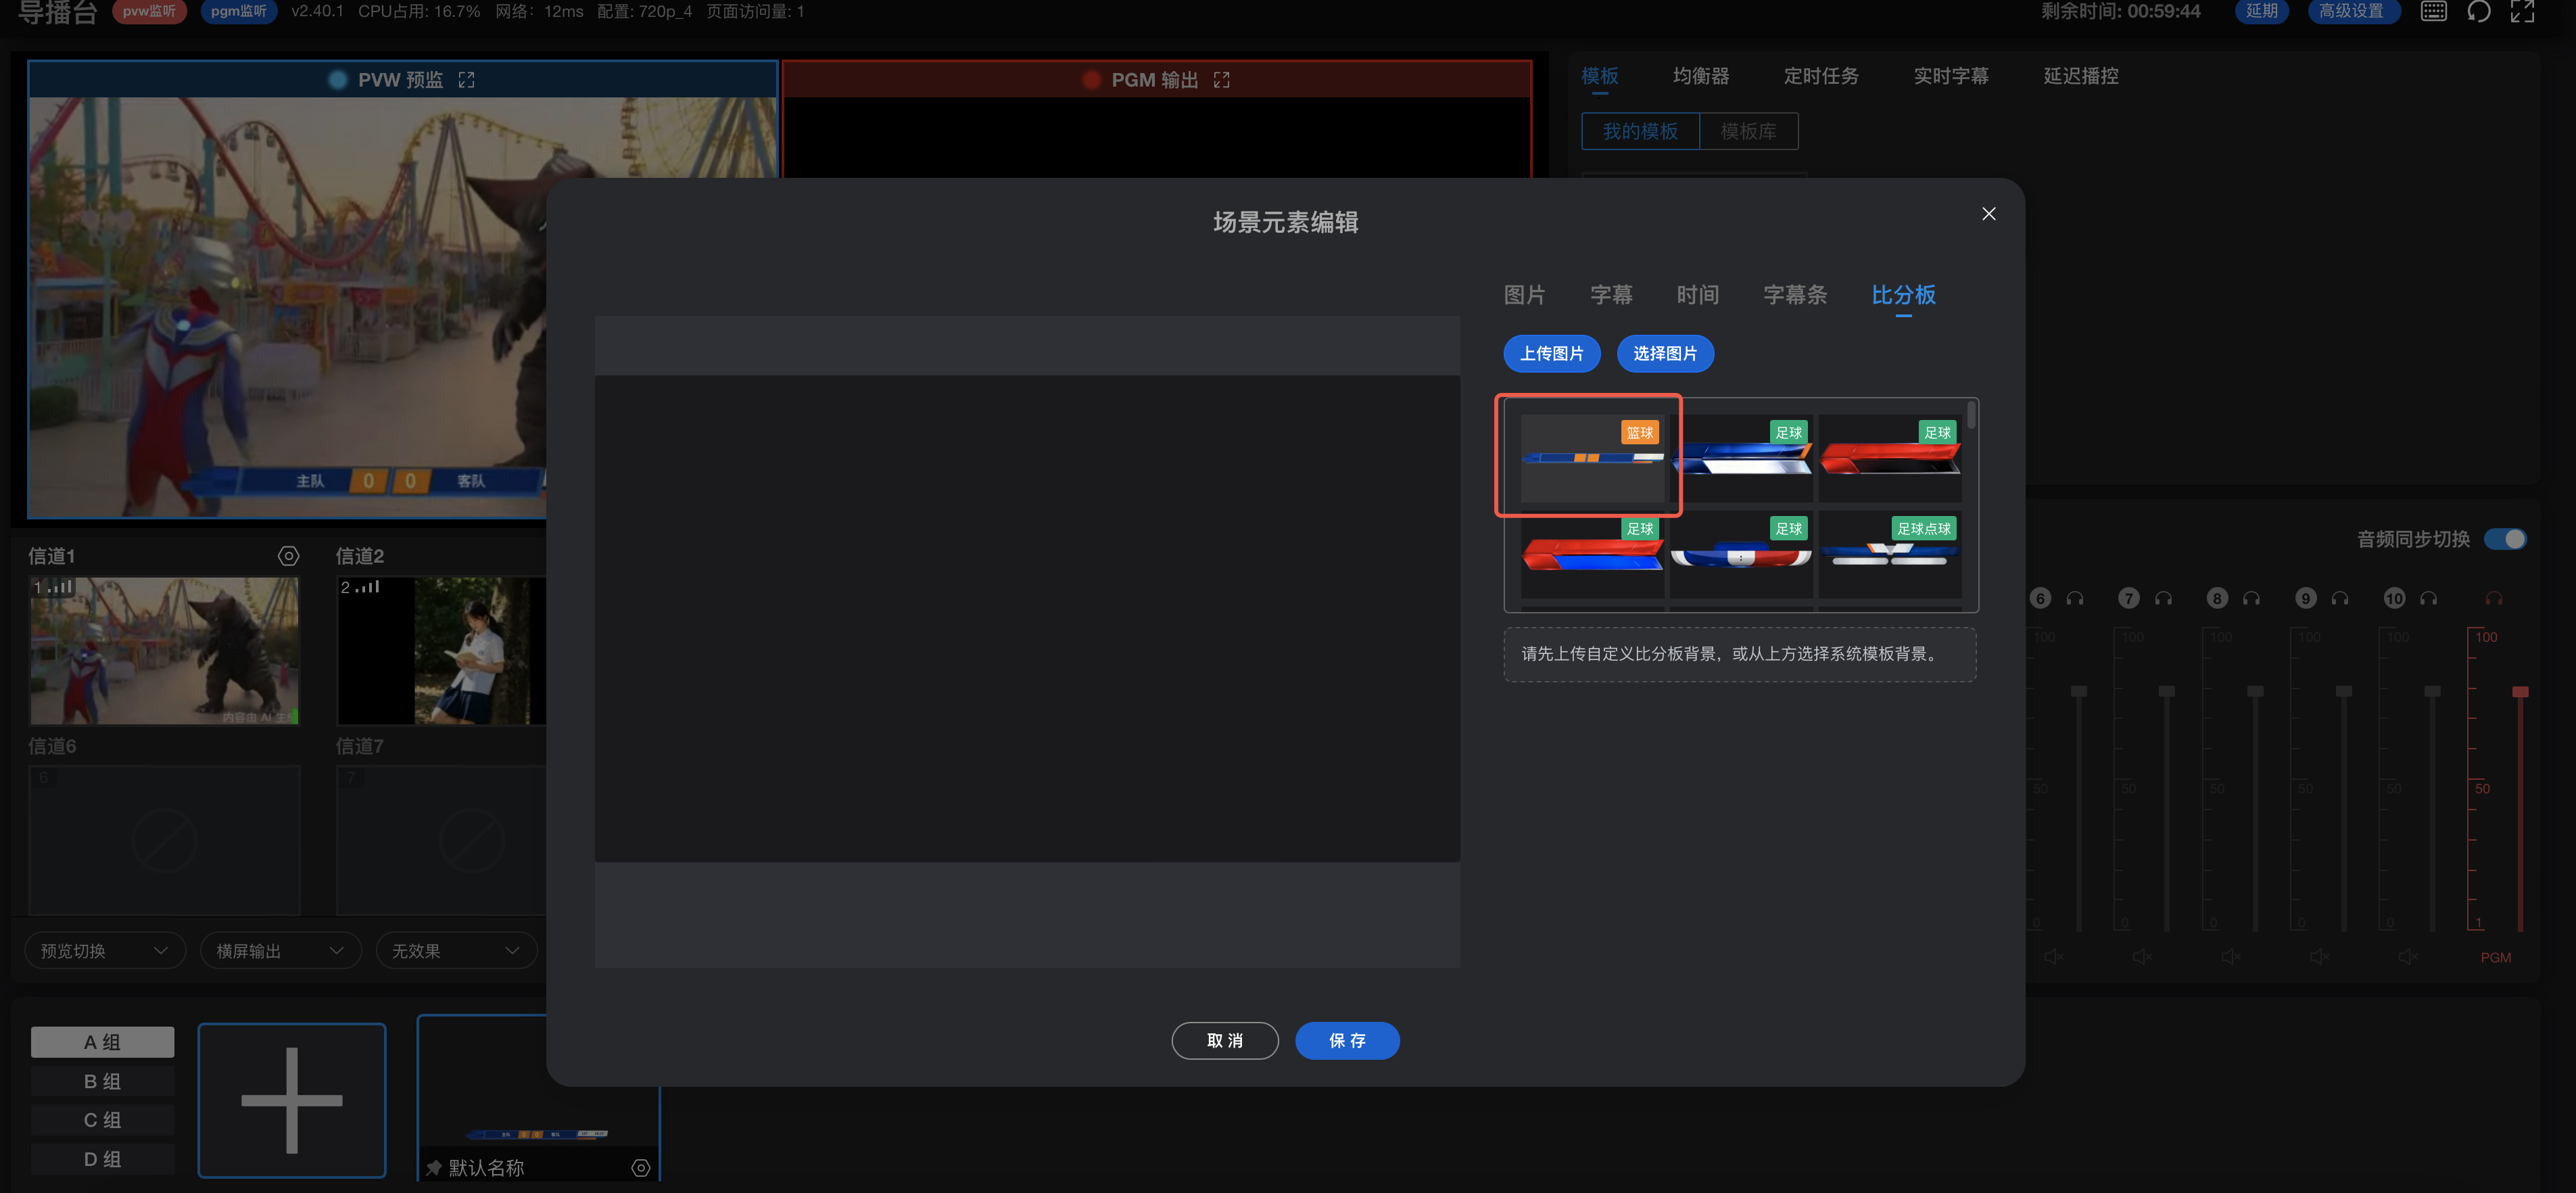Toggle headphone monitor for channel 10
Viewport: 2576px width, 1193px height.
coord(2429,598)
